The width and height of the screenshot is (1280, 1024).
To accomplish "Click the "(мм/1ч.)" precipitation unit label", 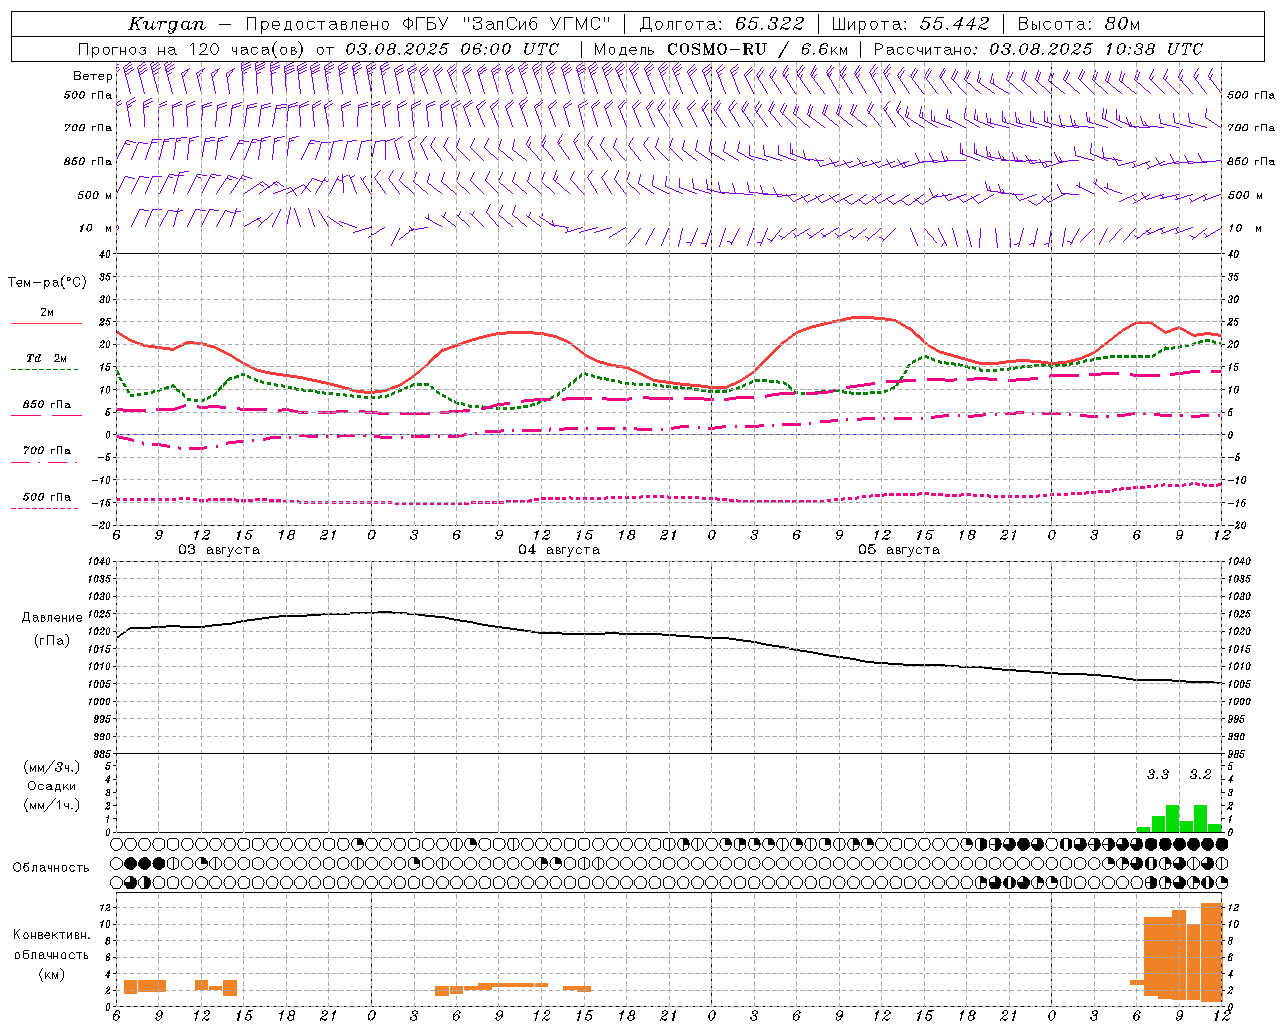I will [52, 805].
